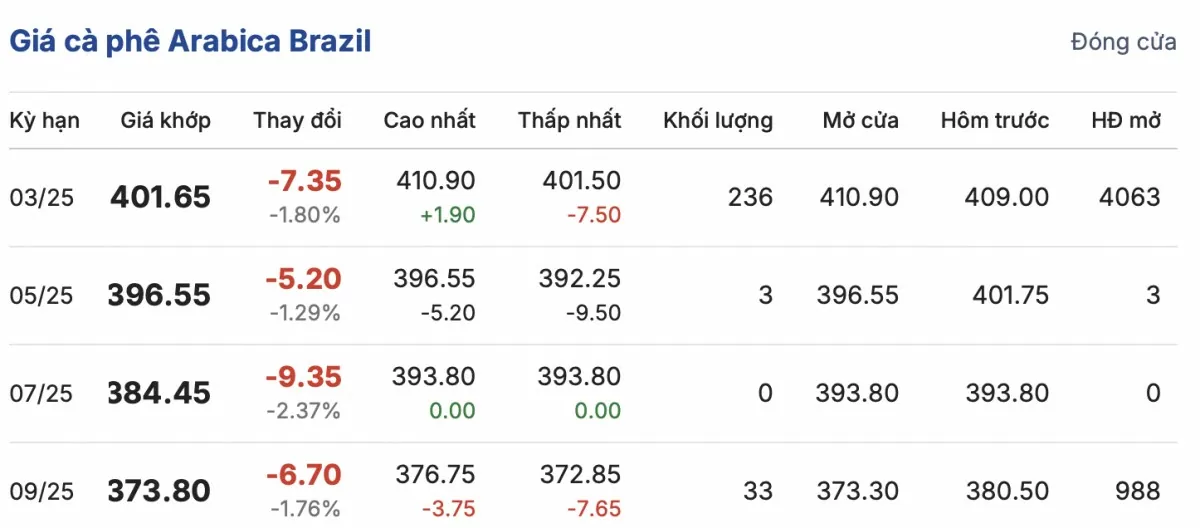Click the 'Khối lượng' column header

click(718, 121)
